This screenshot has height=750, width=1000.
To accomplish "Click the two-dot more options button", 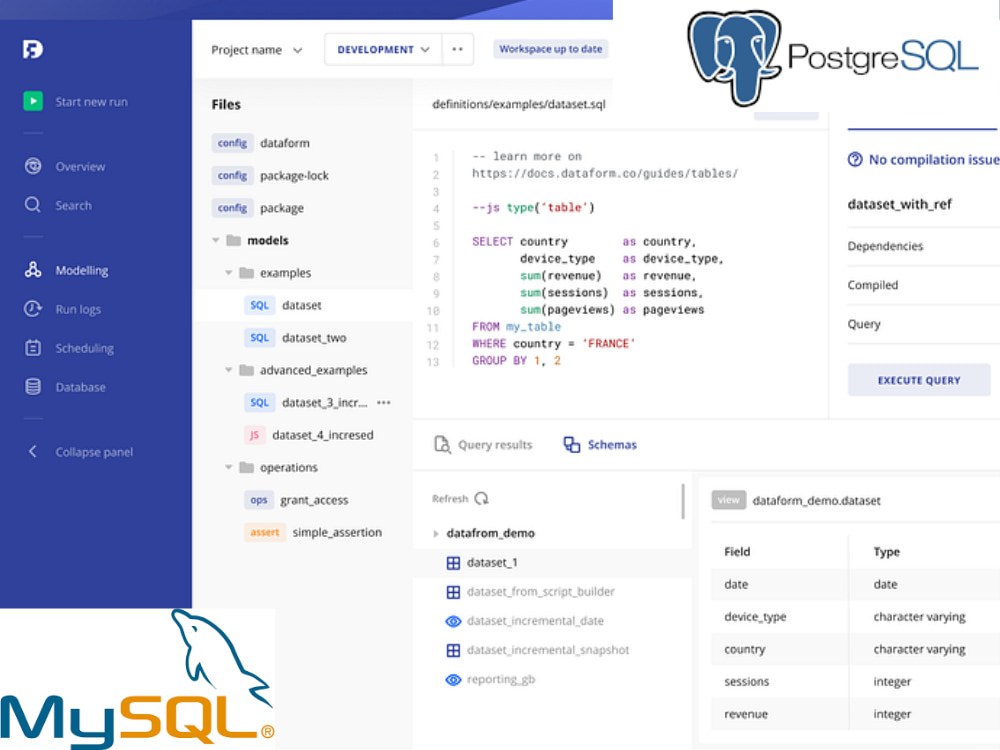I will 457,50.
